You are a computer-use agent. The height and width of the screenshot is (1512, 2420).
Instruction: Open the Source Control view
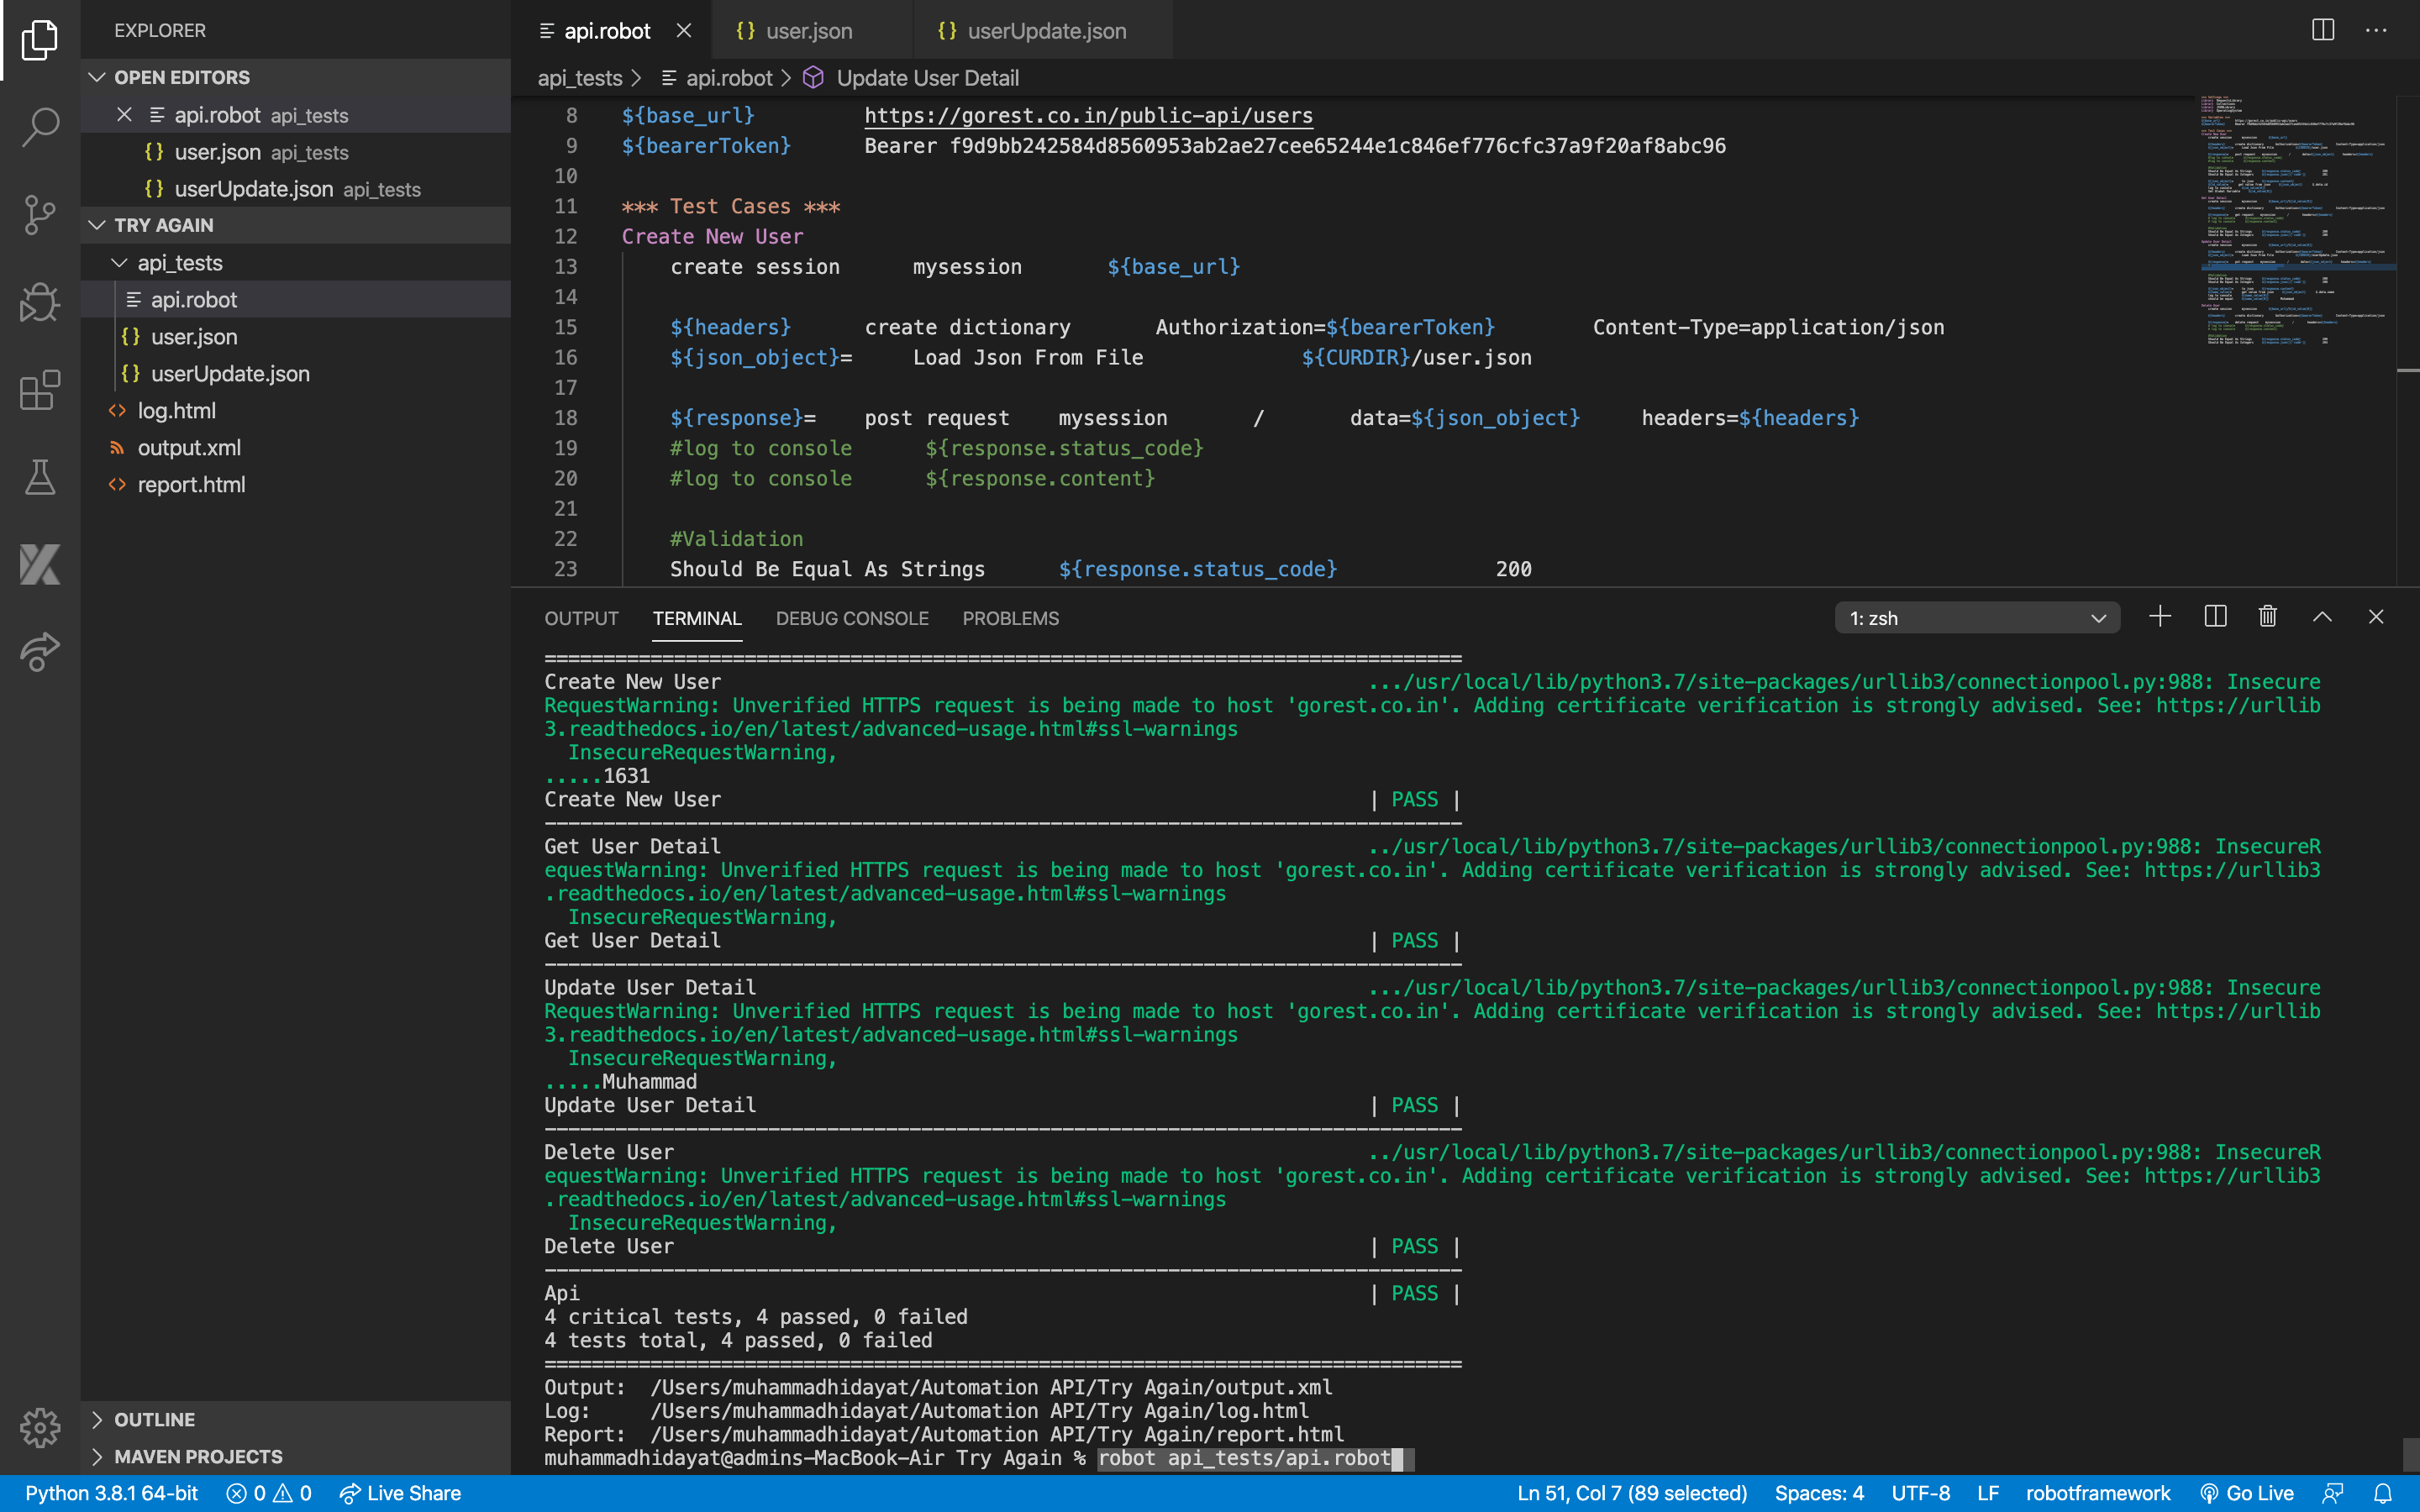[40, 214]
